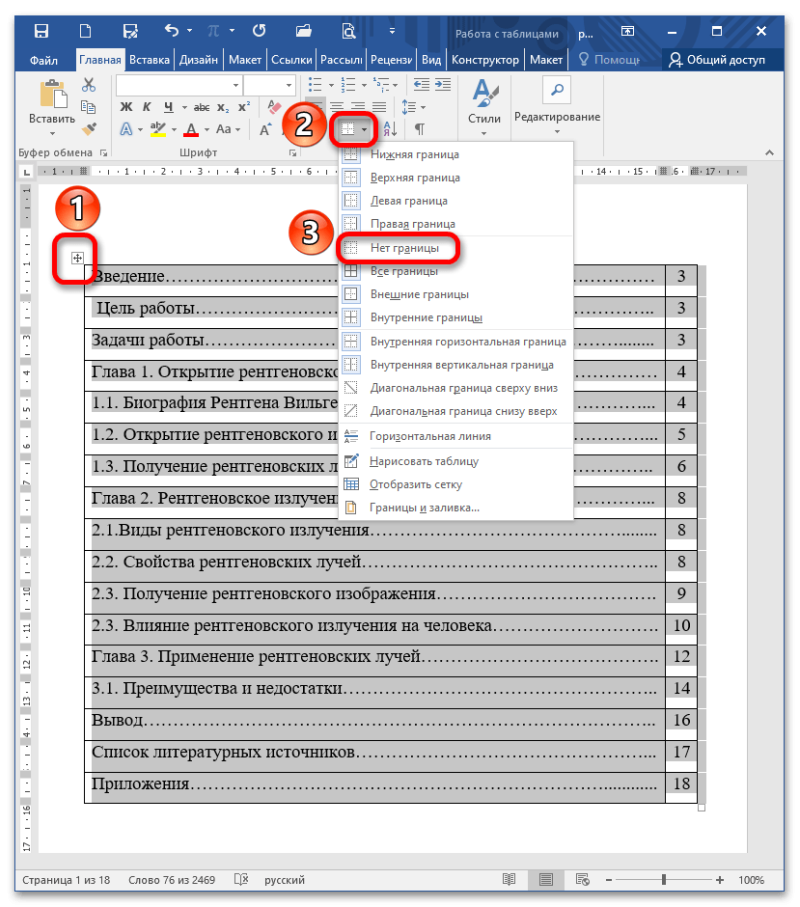Switch to the Вставка tab

click(149, 60)
